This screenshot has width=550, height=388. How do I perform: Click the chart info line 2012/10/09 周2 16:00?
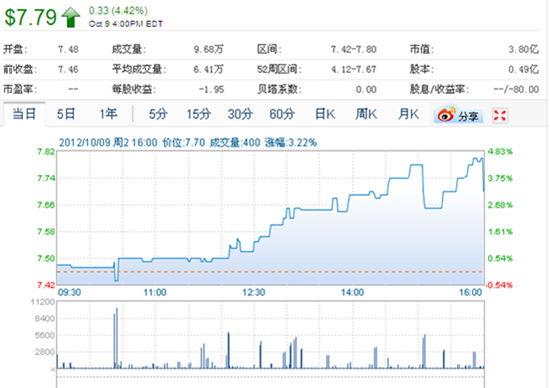pos(108,142)
